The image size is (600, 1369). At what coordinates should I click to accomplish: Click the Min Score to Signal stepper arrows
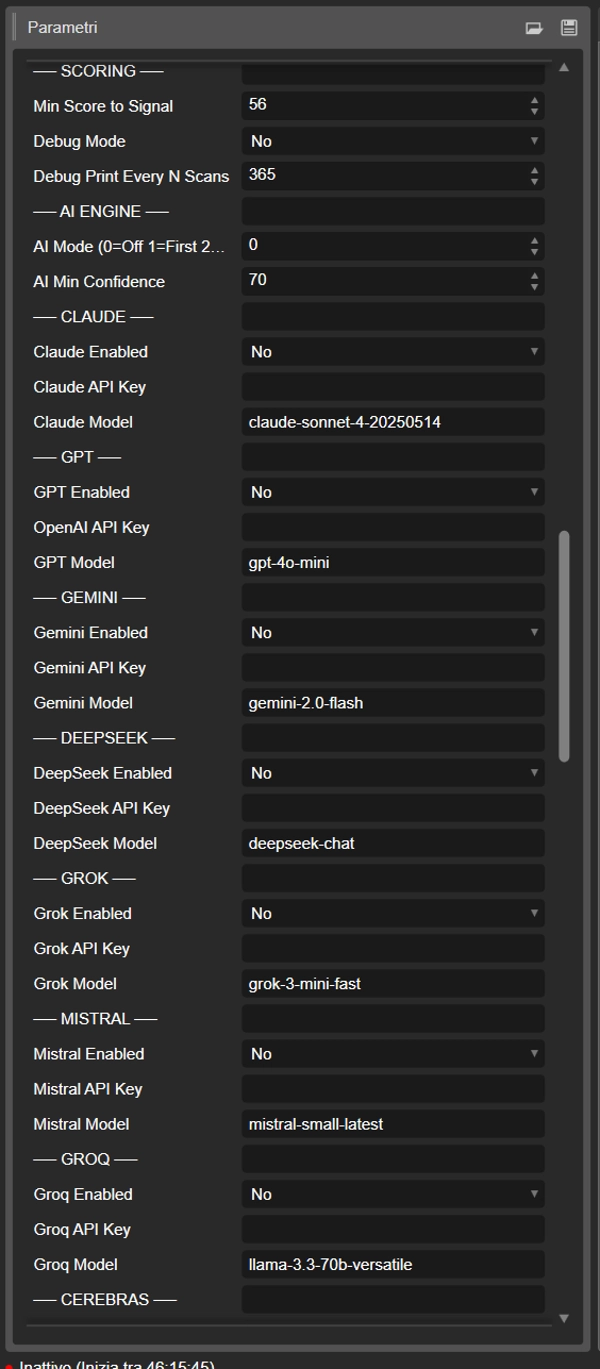[535, 106]
